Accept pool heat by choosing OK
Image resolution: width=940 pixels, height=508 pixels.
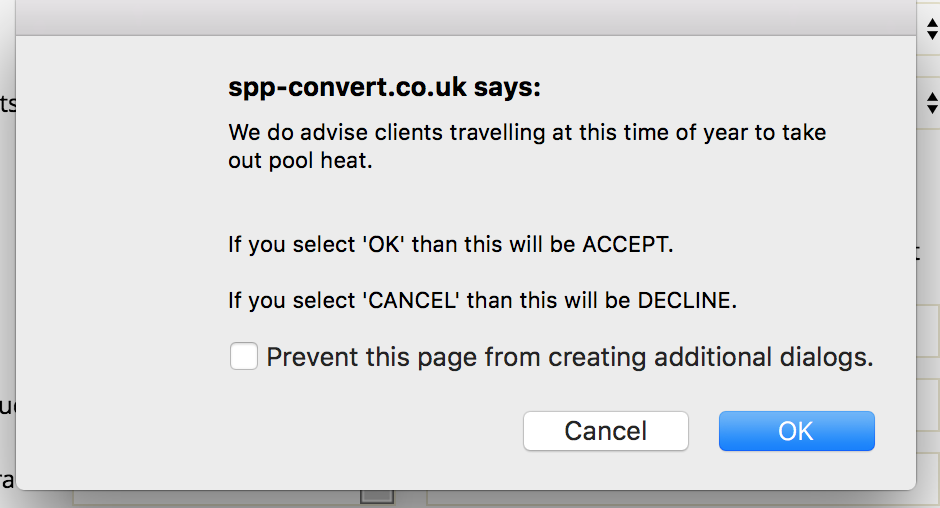[x=796, y=431]
